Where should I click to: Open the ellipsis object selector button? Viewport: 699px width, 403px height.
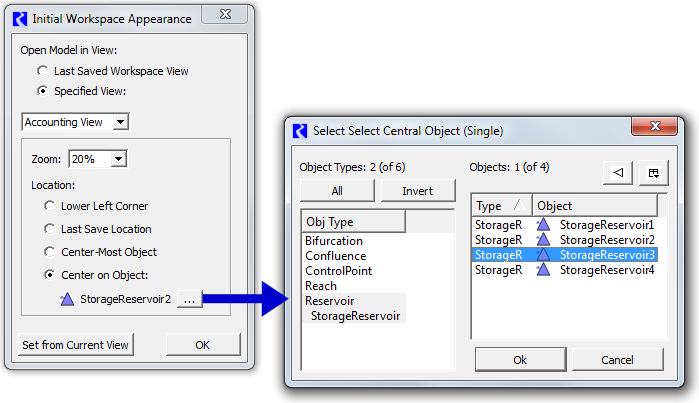point(189,299)
